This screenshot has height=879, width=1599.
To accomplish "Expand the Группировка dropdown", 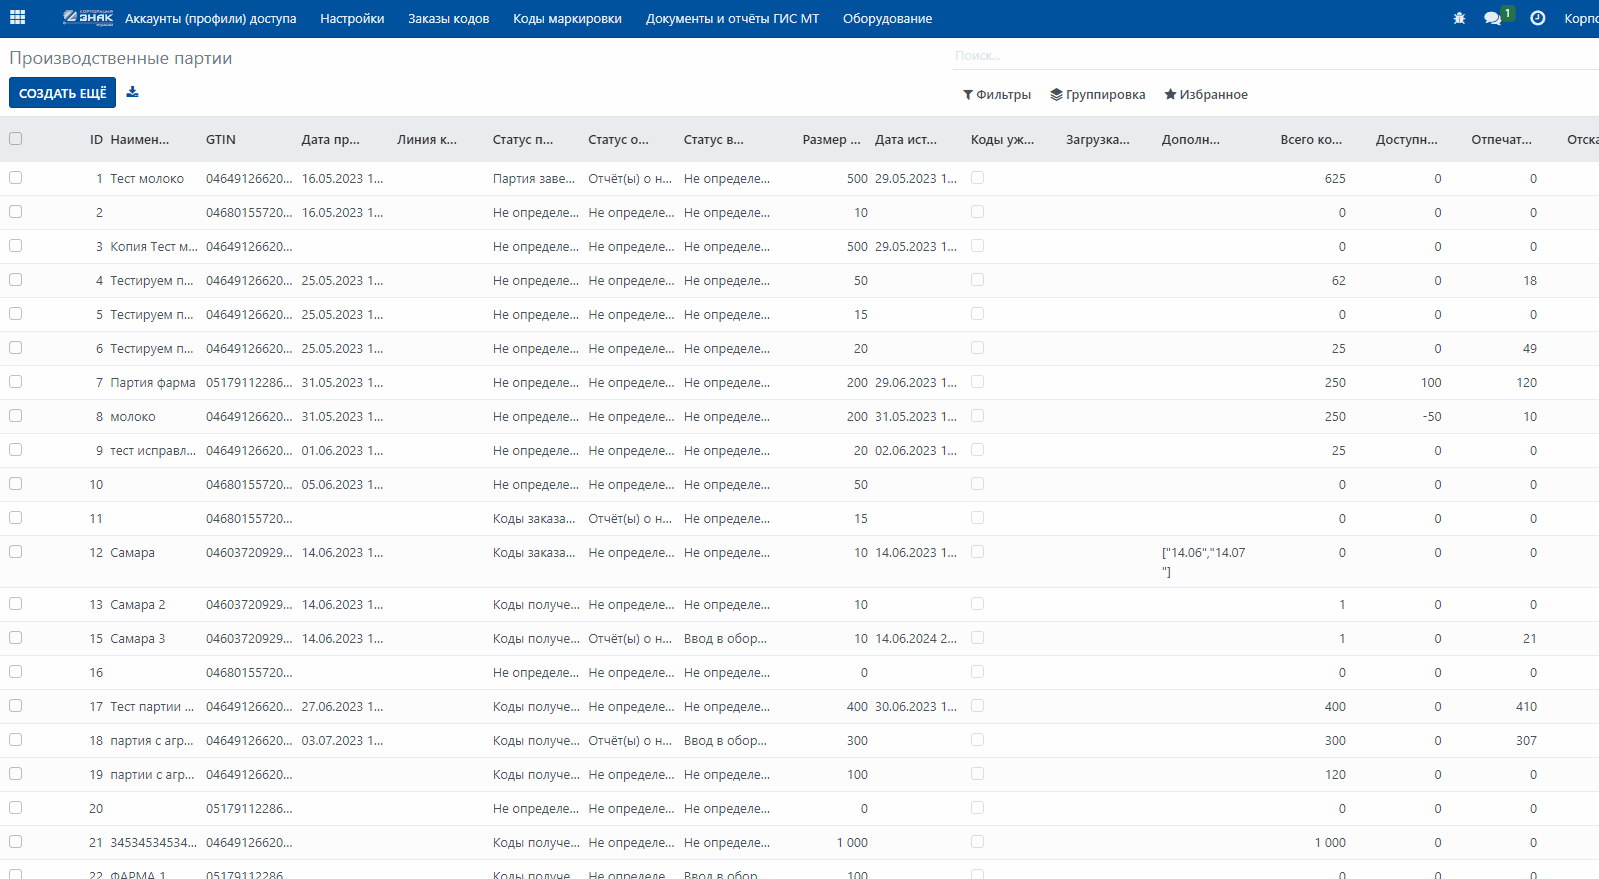I will point(1098,95).
